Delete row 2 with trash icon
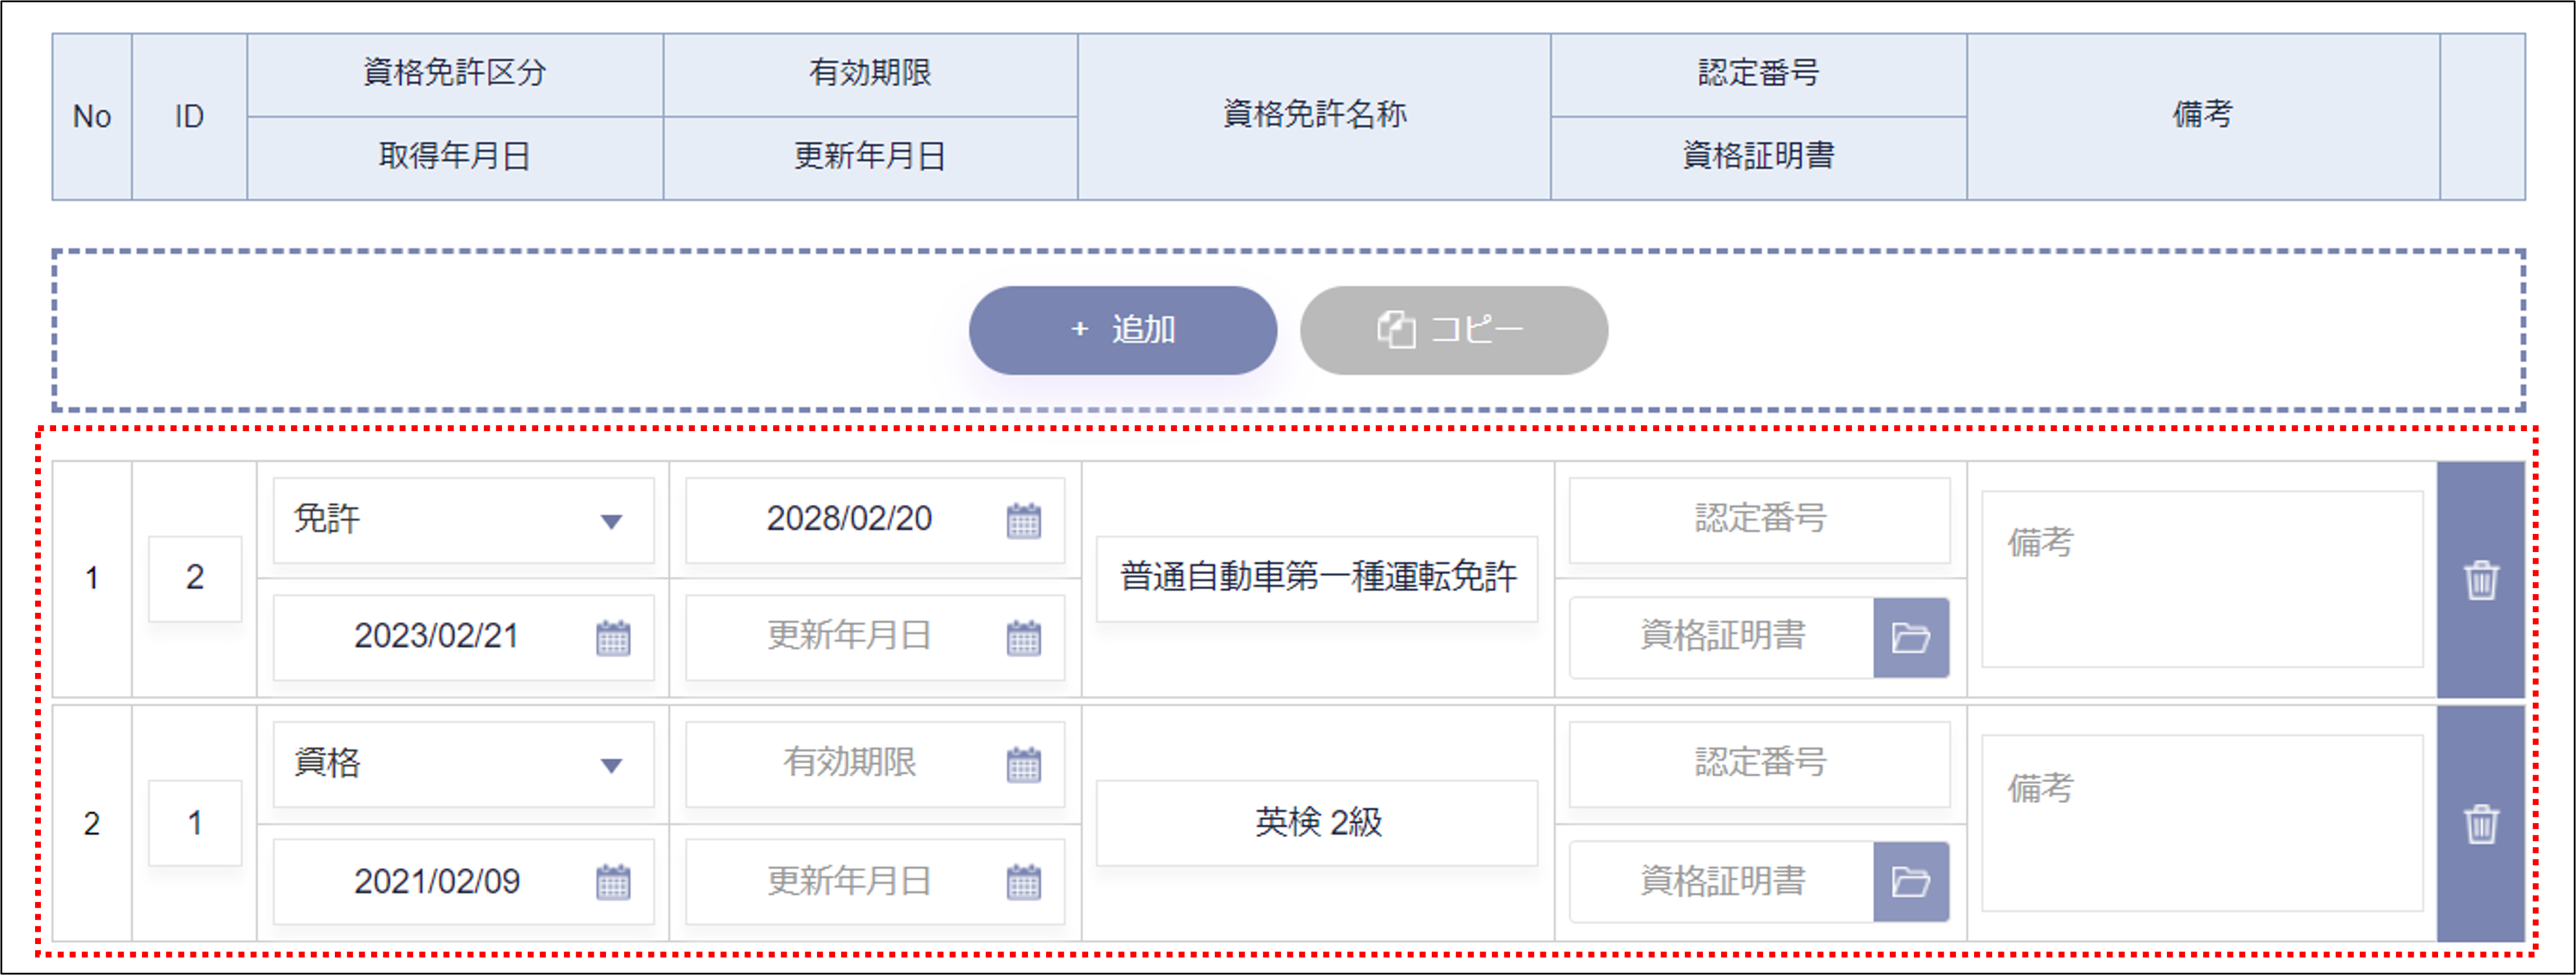Image resolution: width=2576 pixels, height=975 pixels. (2480, 824)
